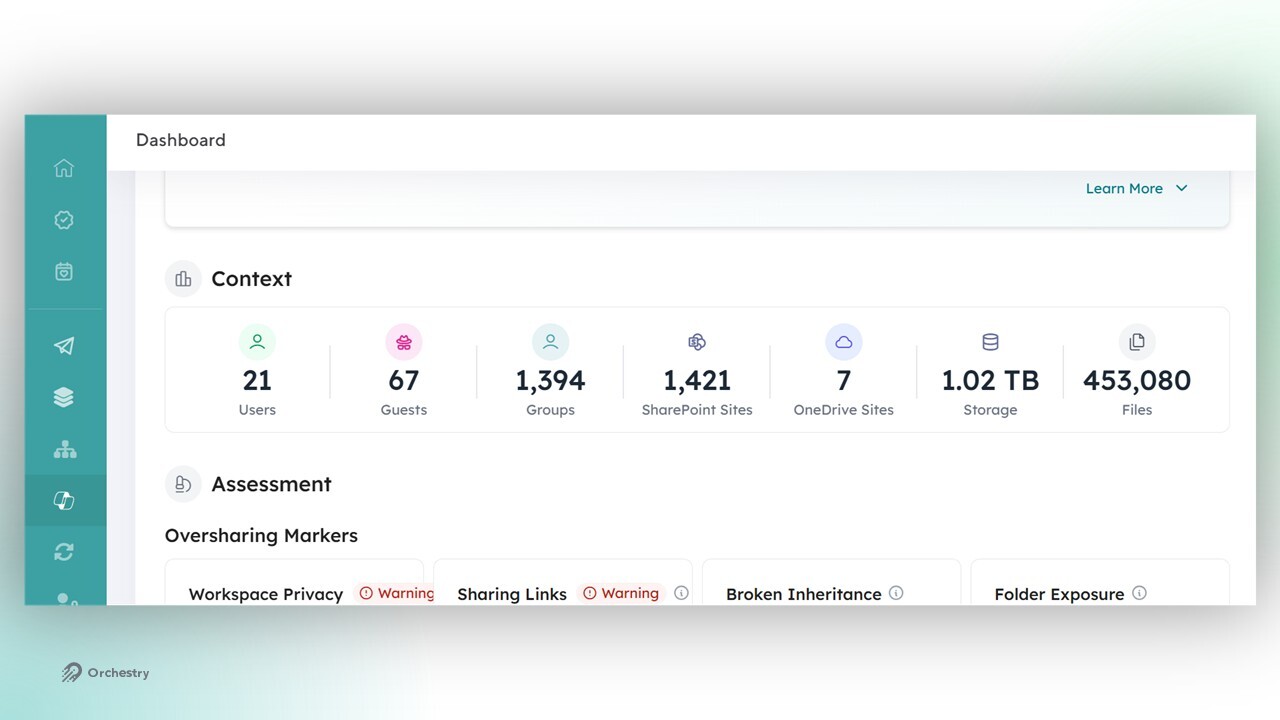Click the Warning badge on Sharing Links
This screenshot has width=1280, height=720.
tap(622, 593)
